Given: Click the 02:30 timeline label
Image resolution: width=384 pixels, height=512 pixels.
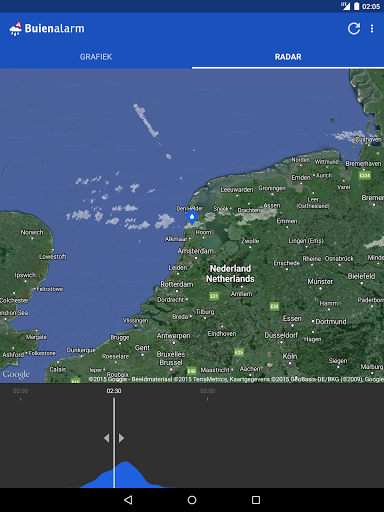Looking at the screenshot, I should pyautogui.click(x=114, y=391).
